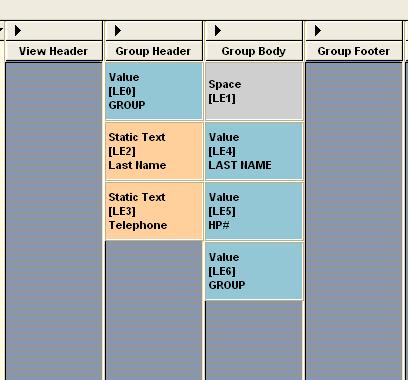Screen dimensions: 408x380
Task: Select Value [LE4] LAST NAME block
Action: point(254,151)
